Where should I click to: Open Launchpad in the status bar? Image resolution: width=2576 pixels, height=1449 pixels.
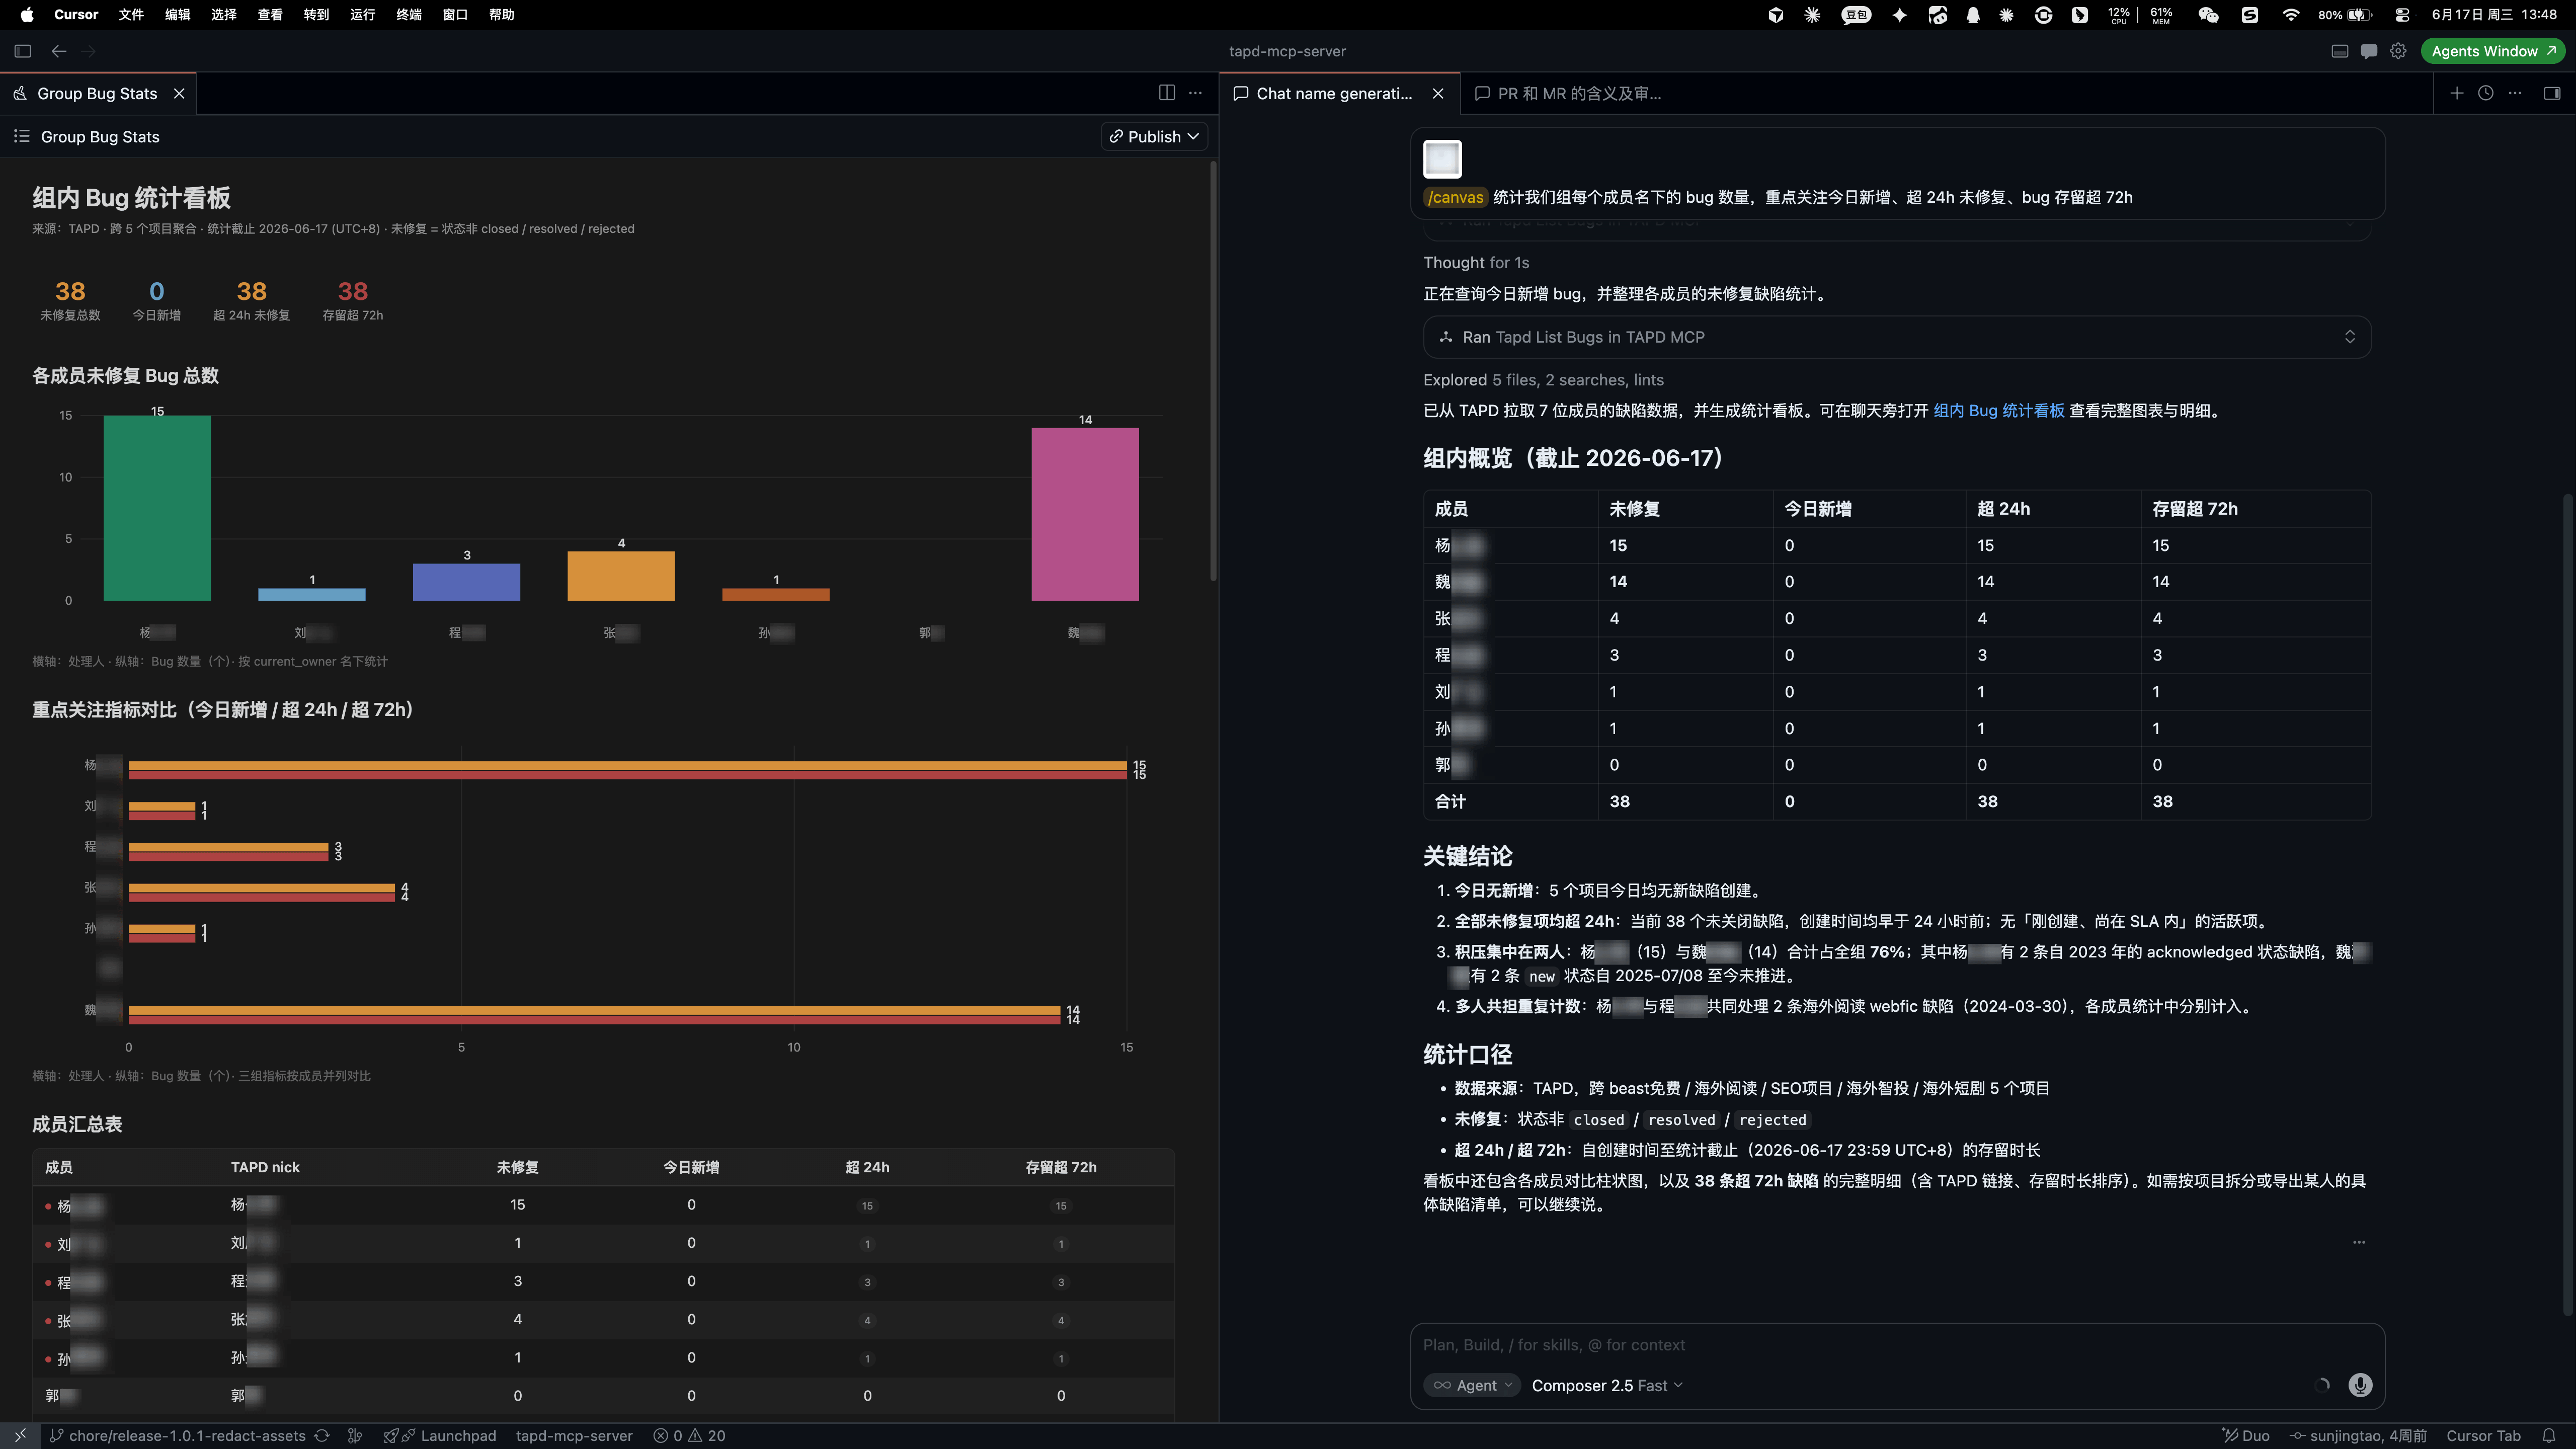click(440, 1436)
